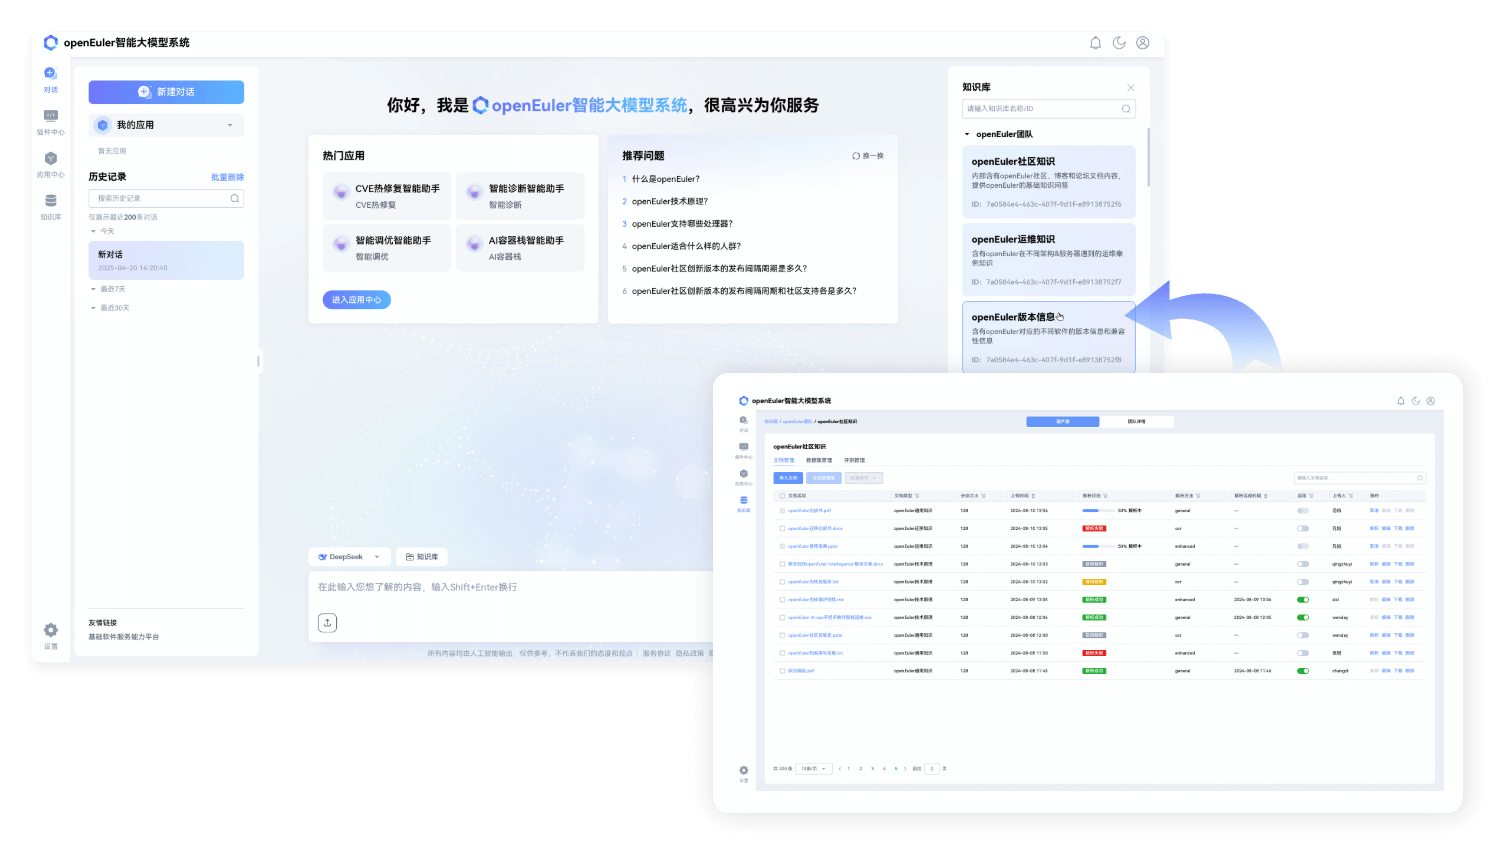This screenshot has height=842, width=1496.
Task: Switch to the 数据集管理 tab
Action: pos(819,461)
